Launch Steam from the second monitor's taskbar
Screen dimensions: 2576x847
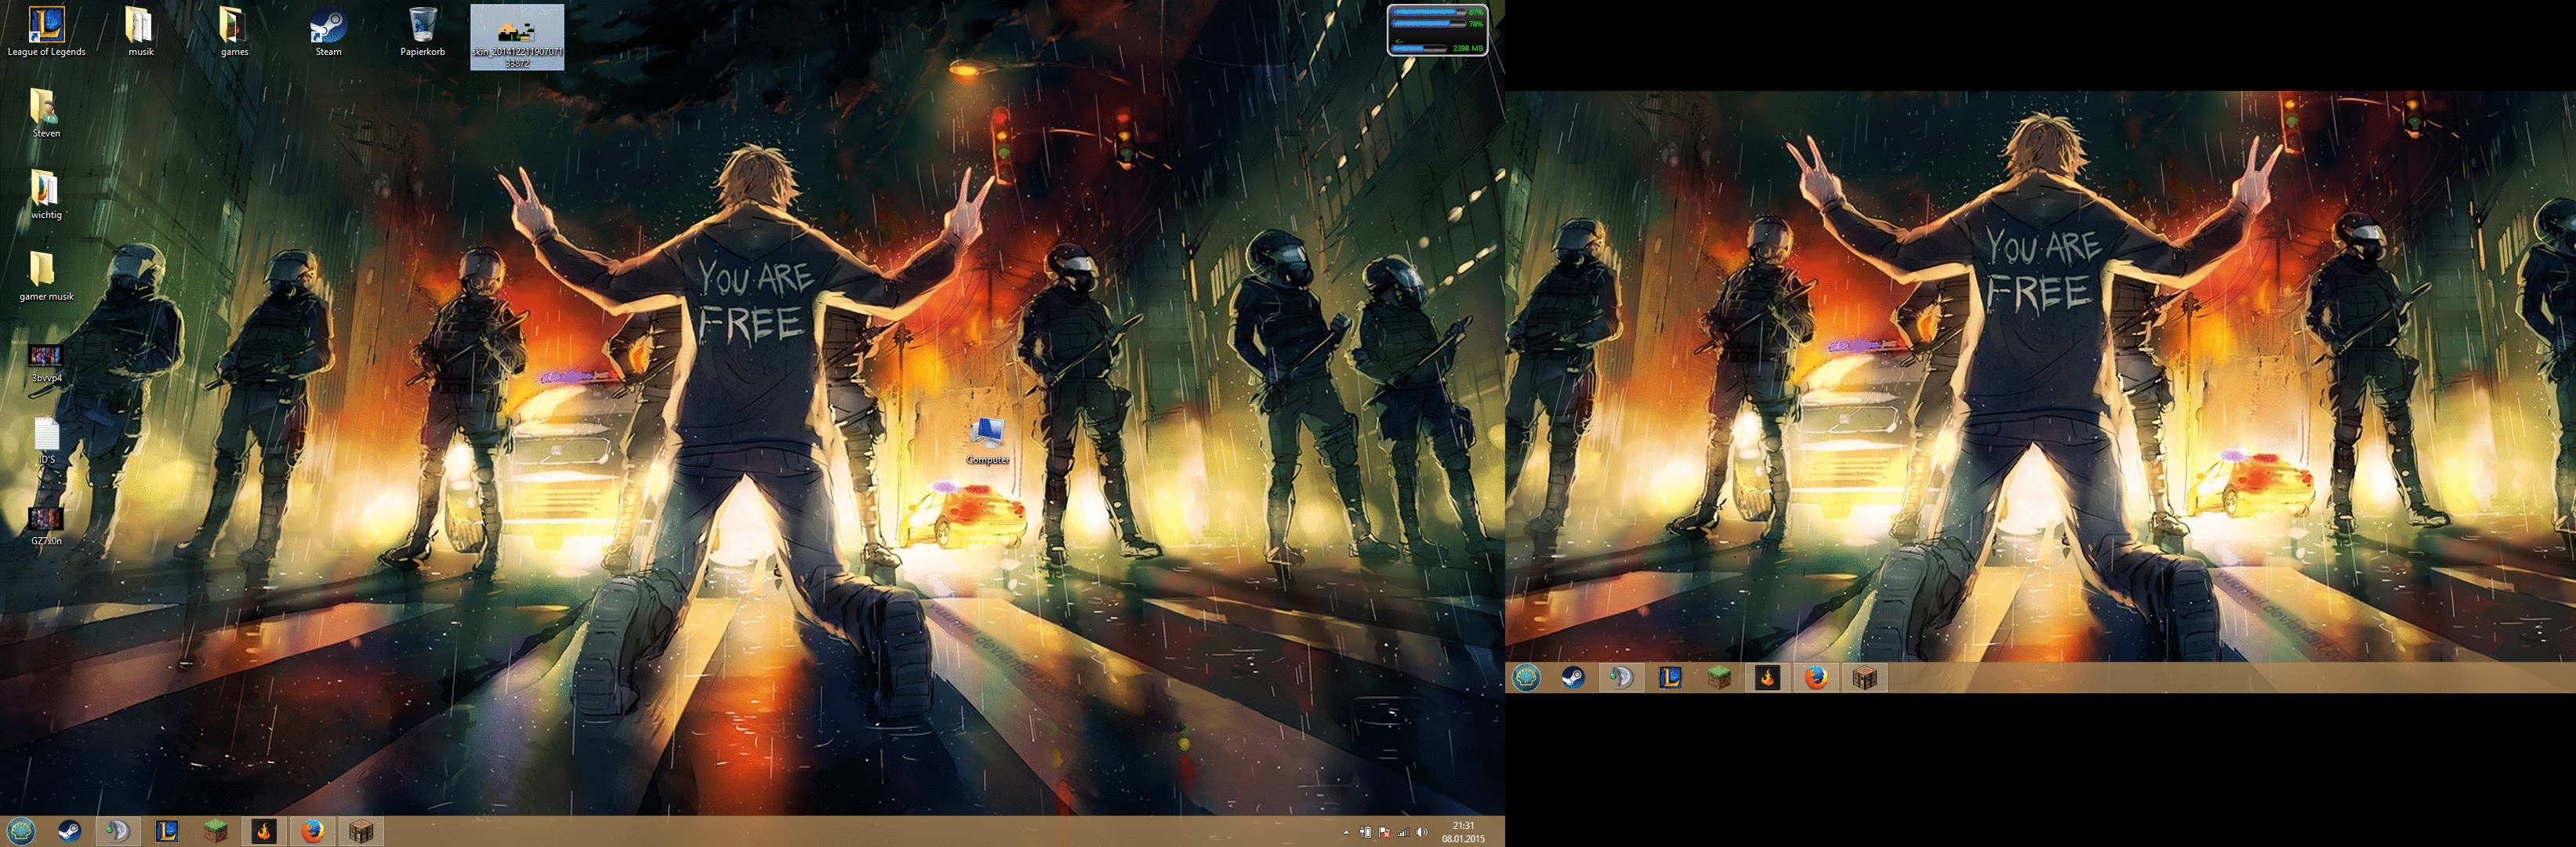tap(1573, 678)
